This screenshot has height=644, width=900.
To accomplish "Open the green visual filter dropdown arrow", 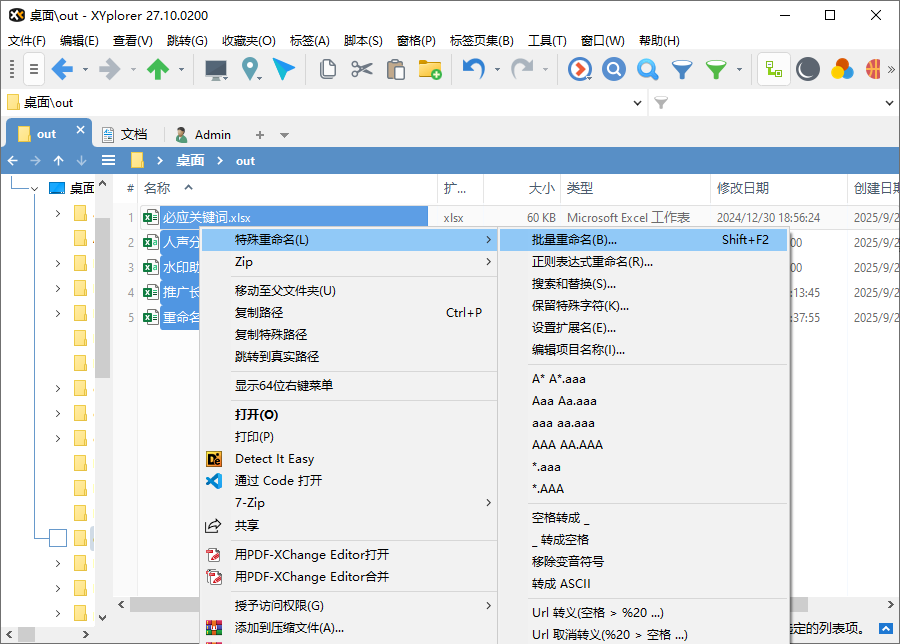I will pyautogui.click(x=738, y=71).
